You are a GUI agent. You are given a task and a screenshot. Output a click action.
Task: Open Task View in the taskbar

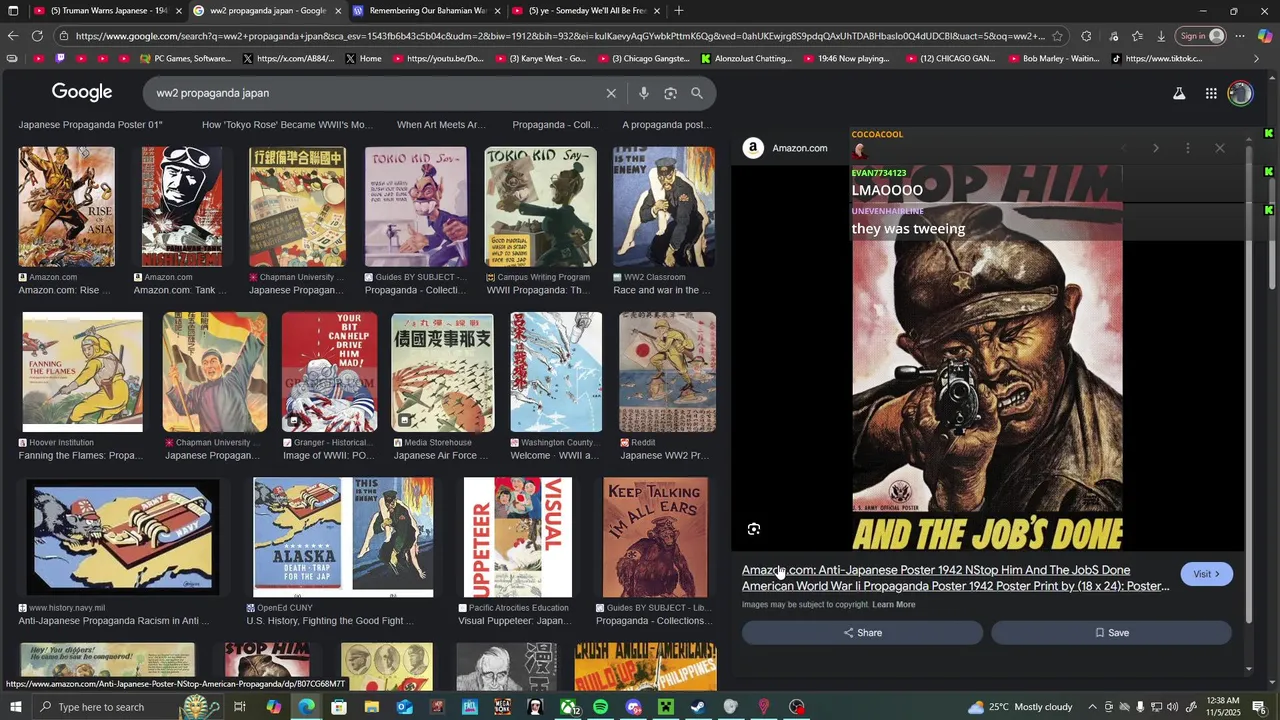[x=240, y=707]
